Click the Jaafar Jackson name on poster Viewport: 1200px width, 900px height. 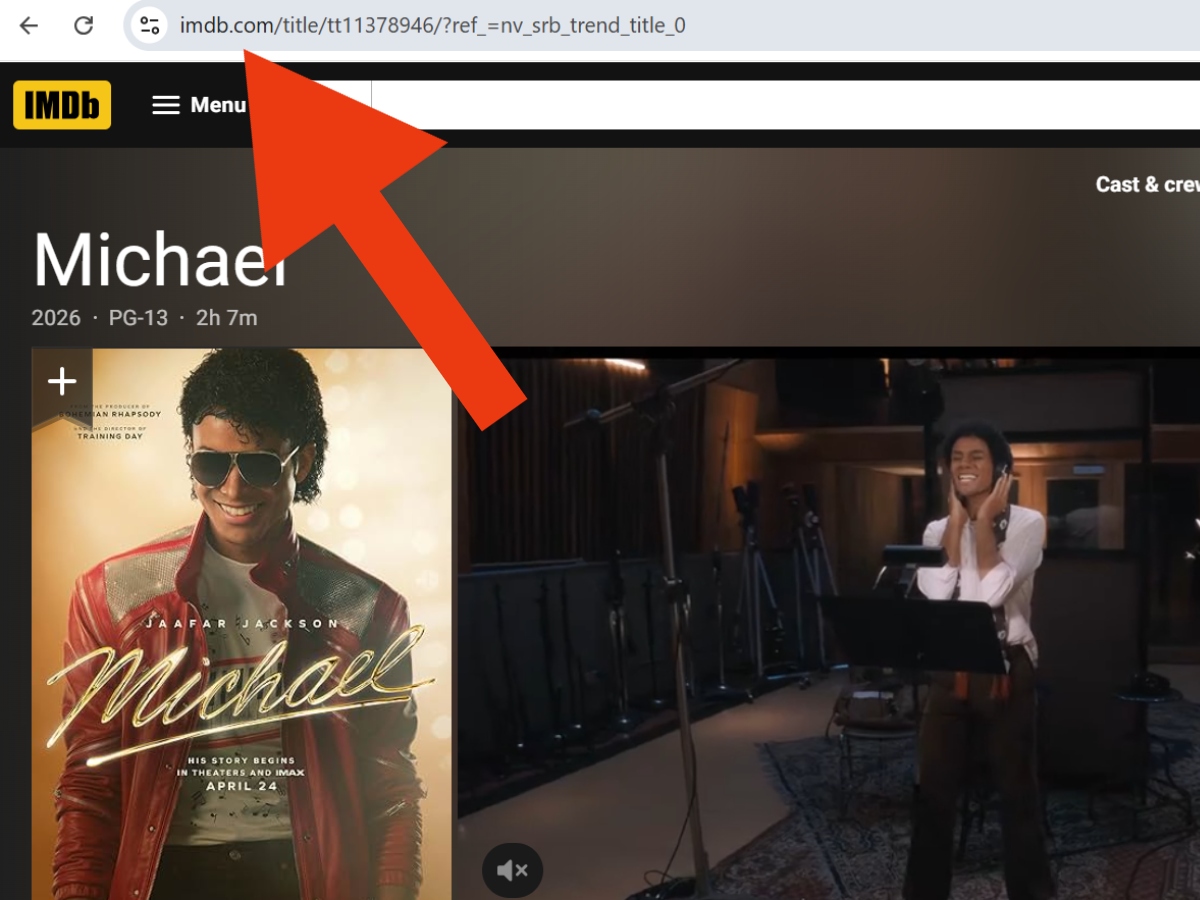(242, 623)
